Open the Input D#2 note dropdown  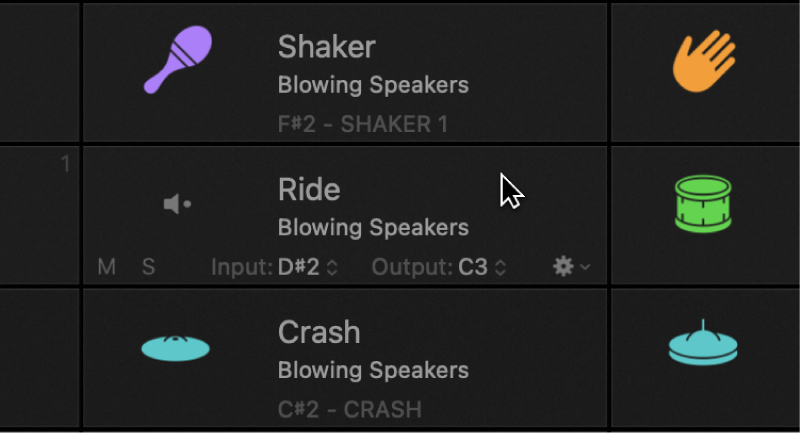tap(307, 267)
